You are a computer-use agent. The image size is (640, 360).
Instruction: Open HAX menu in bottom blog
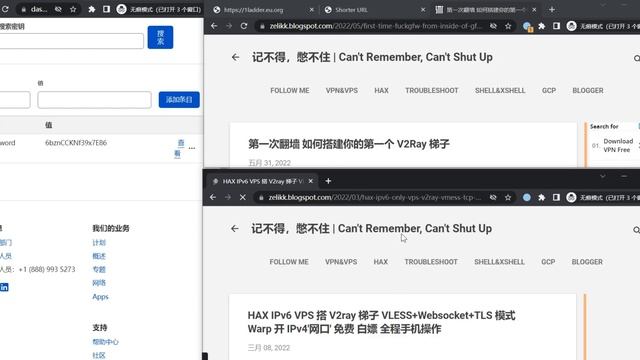click(380, 262)
